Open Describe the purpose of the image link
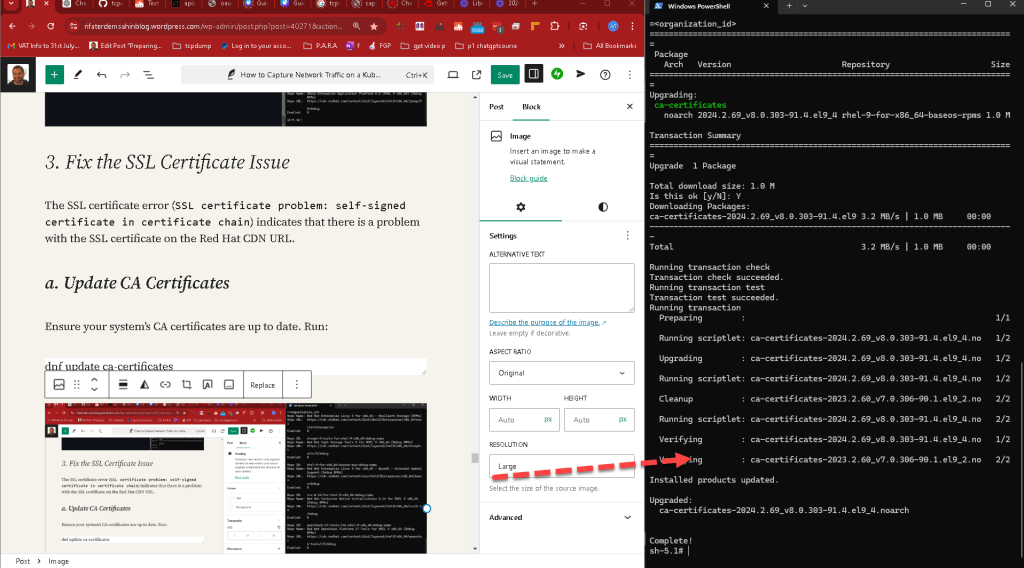 [547, 323]
